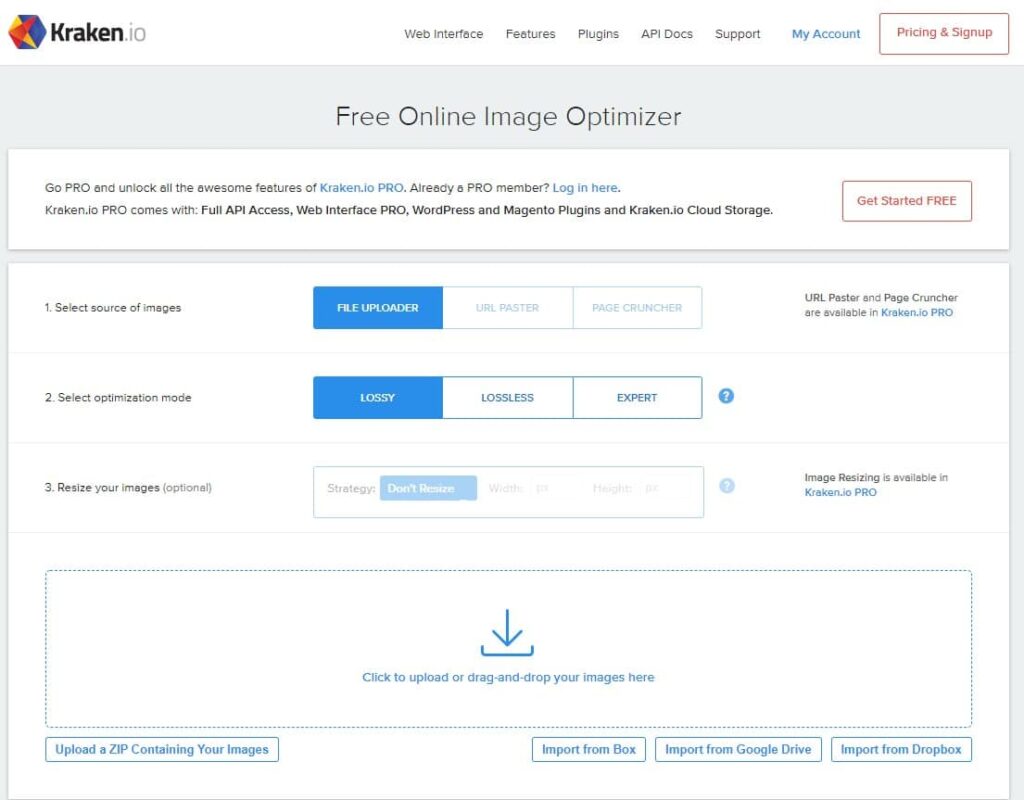Go to My Account
The image size is (1024, 800).
825,34
